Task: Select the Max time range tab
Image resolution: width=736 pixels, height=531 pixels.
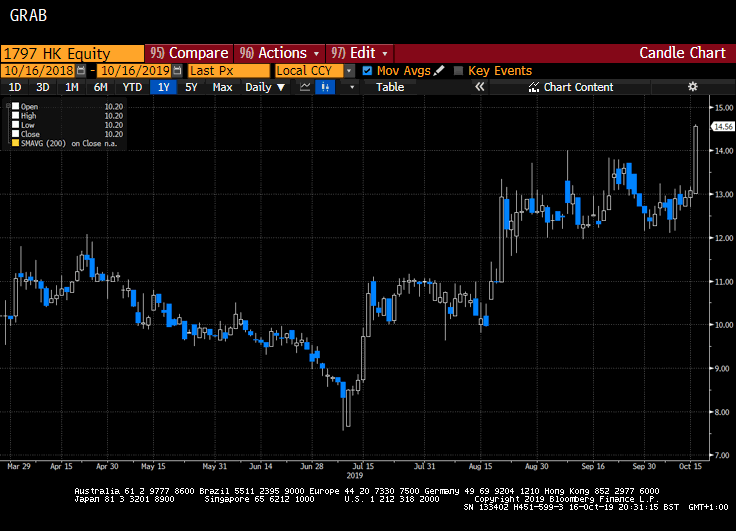Action: click(x=222, y=87)
